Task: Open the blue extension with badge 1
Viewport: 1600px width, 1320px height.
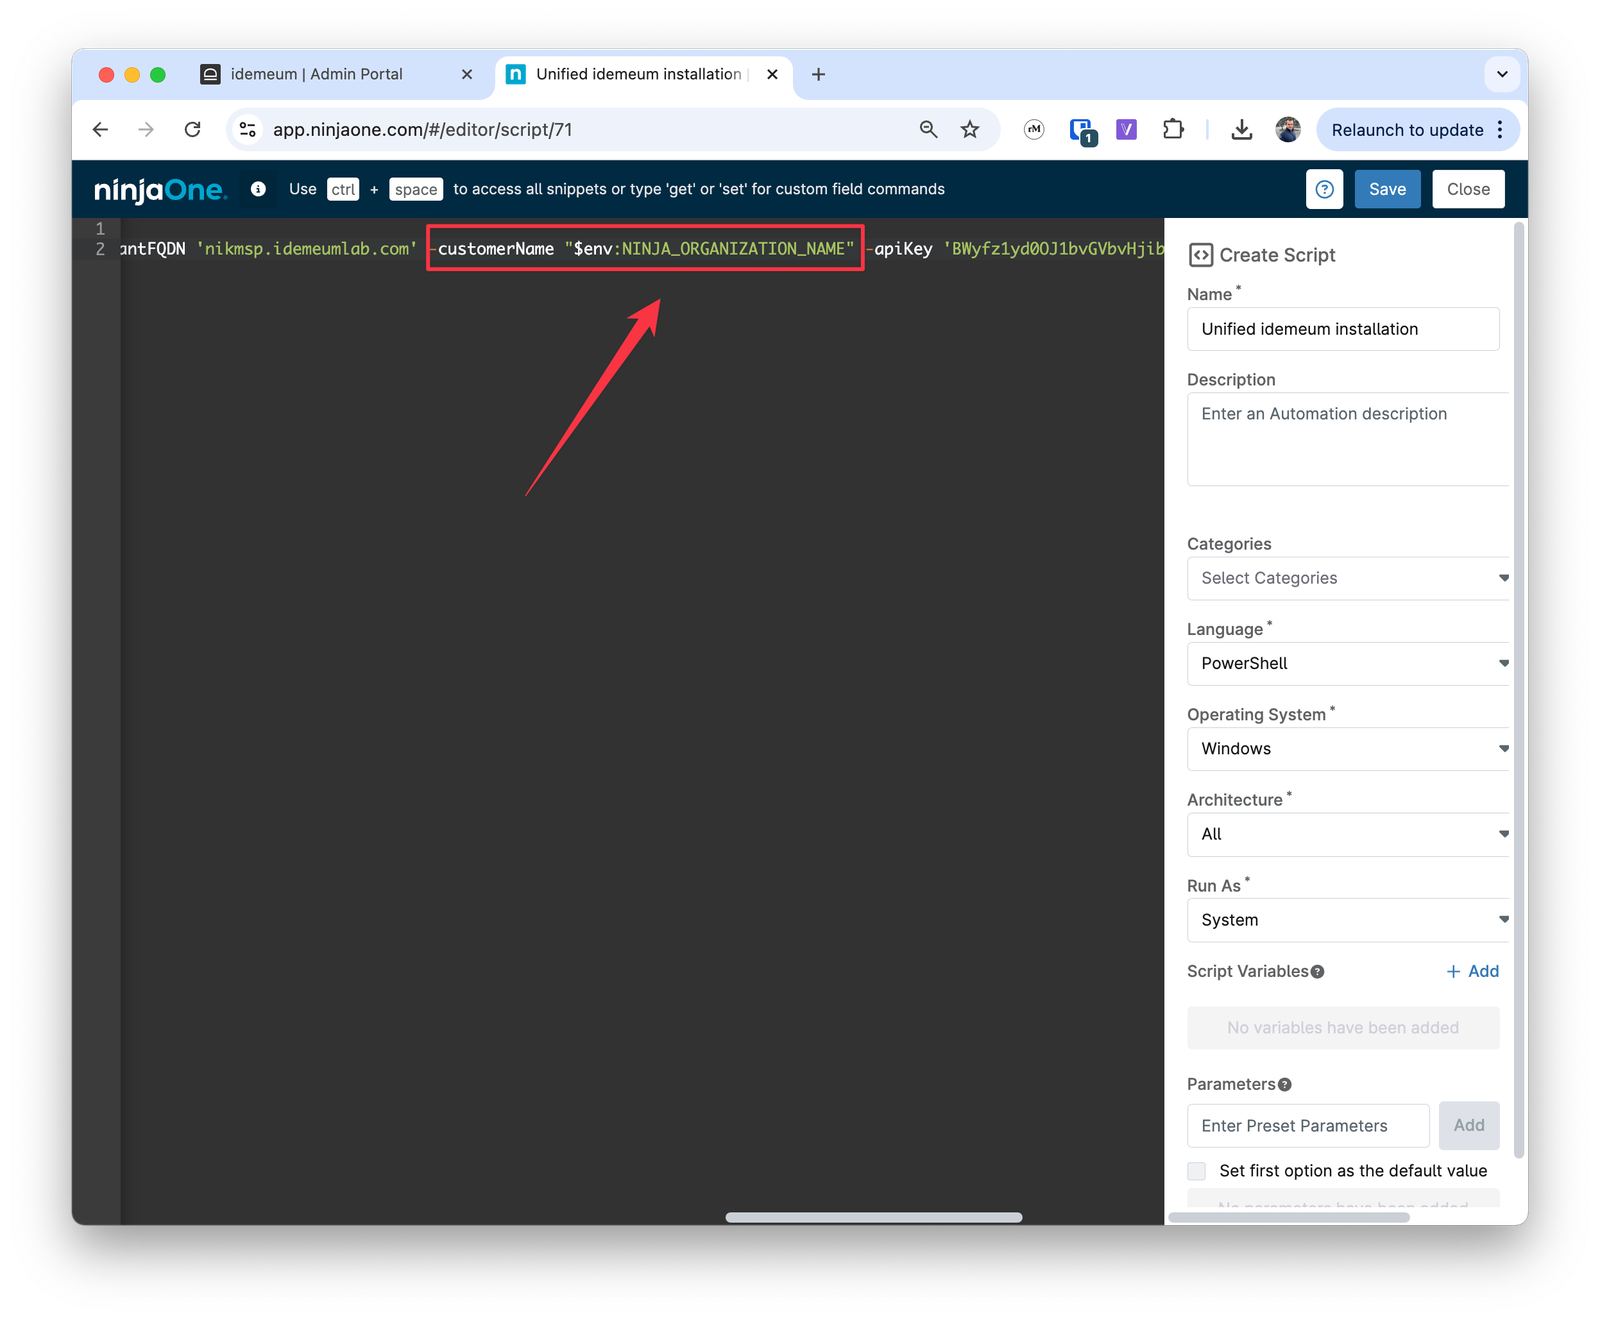Action: 1082,130
